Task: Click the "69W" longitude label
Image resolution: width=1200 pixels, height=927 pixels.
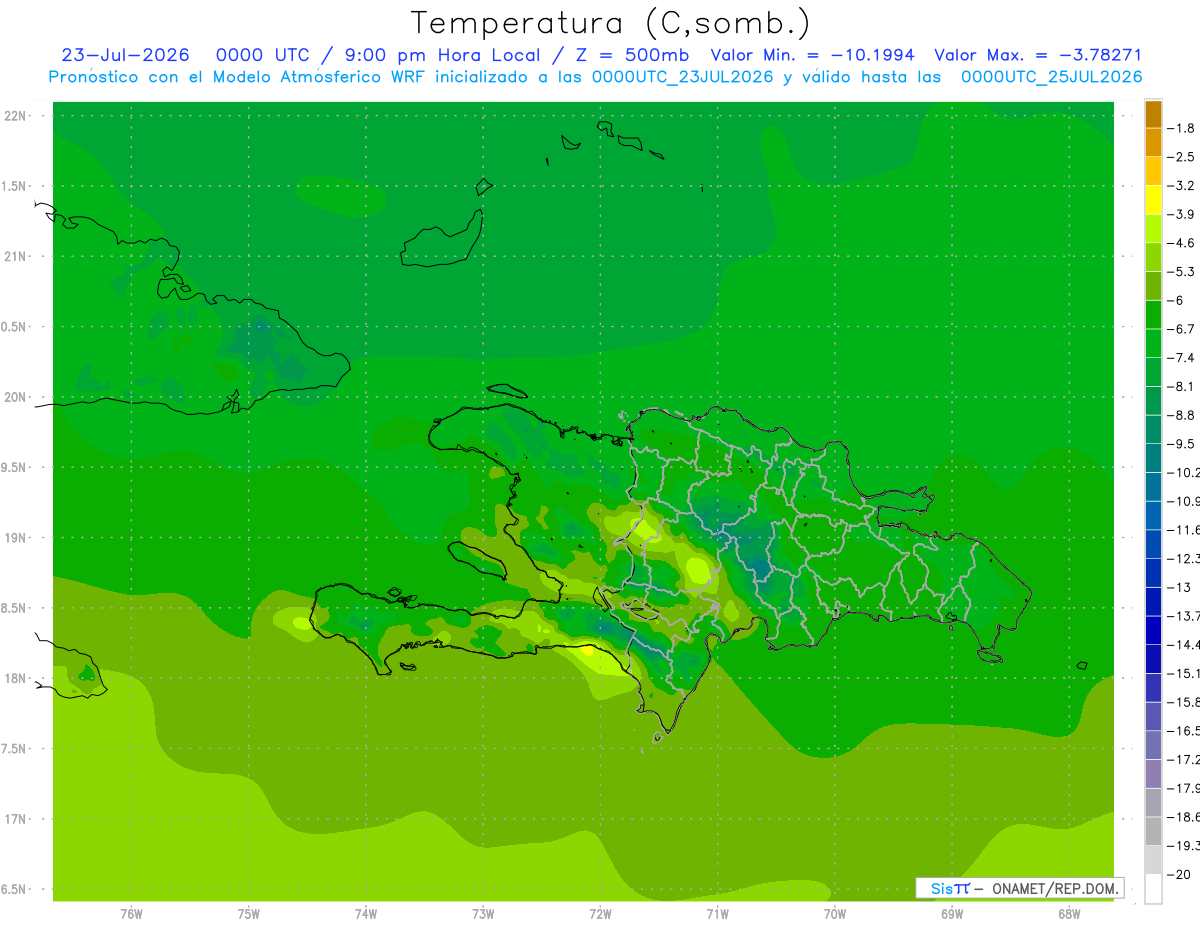Action: pos(952,914)
